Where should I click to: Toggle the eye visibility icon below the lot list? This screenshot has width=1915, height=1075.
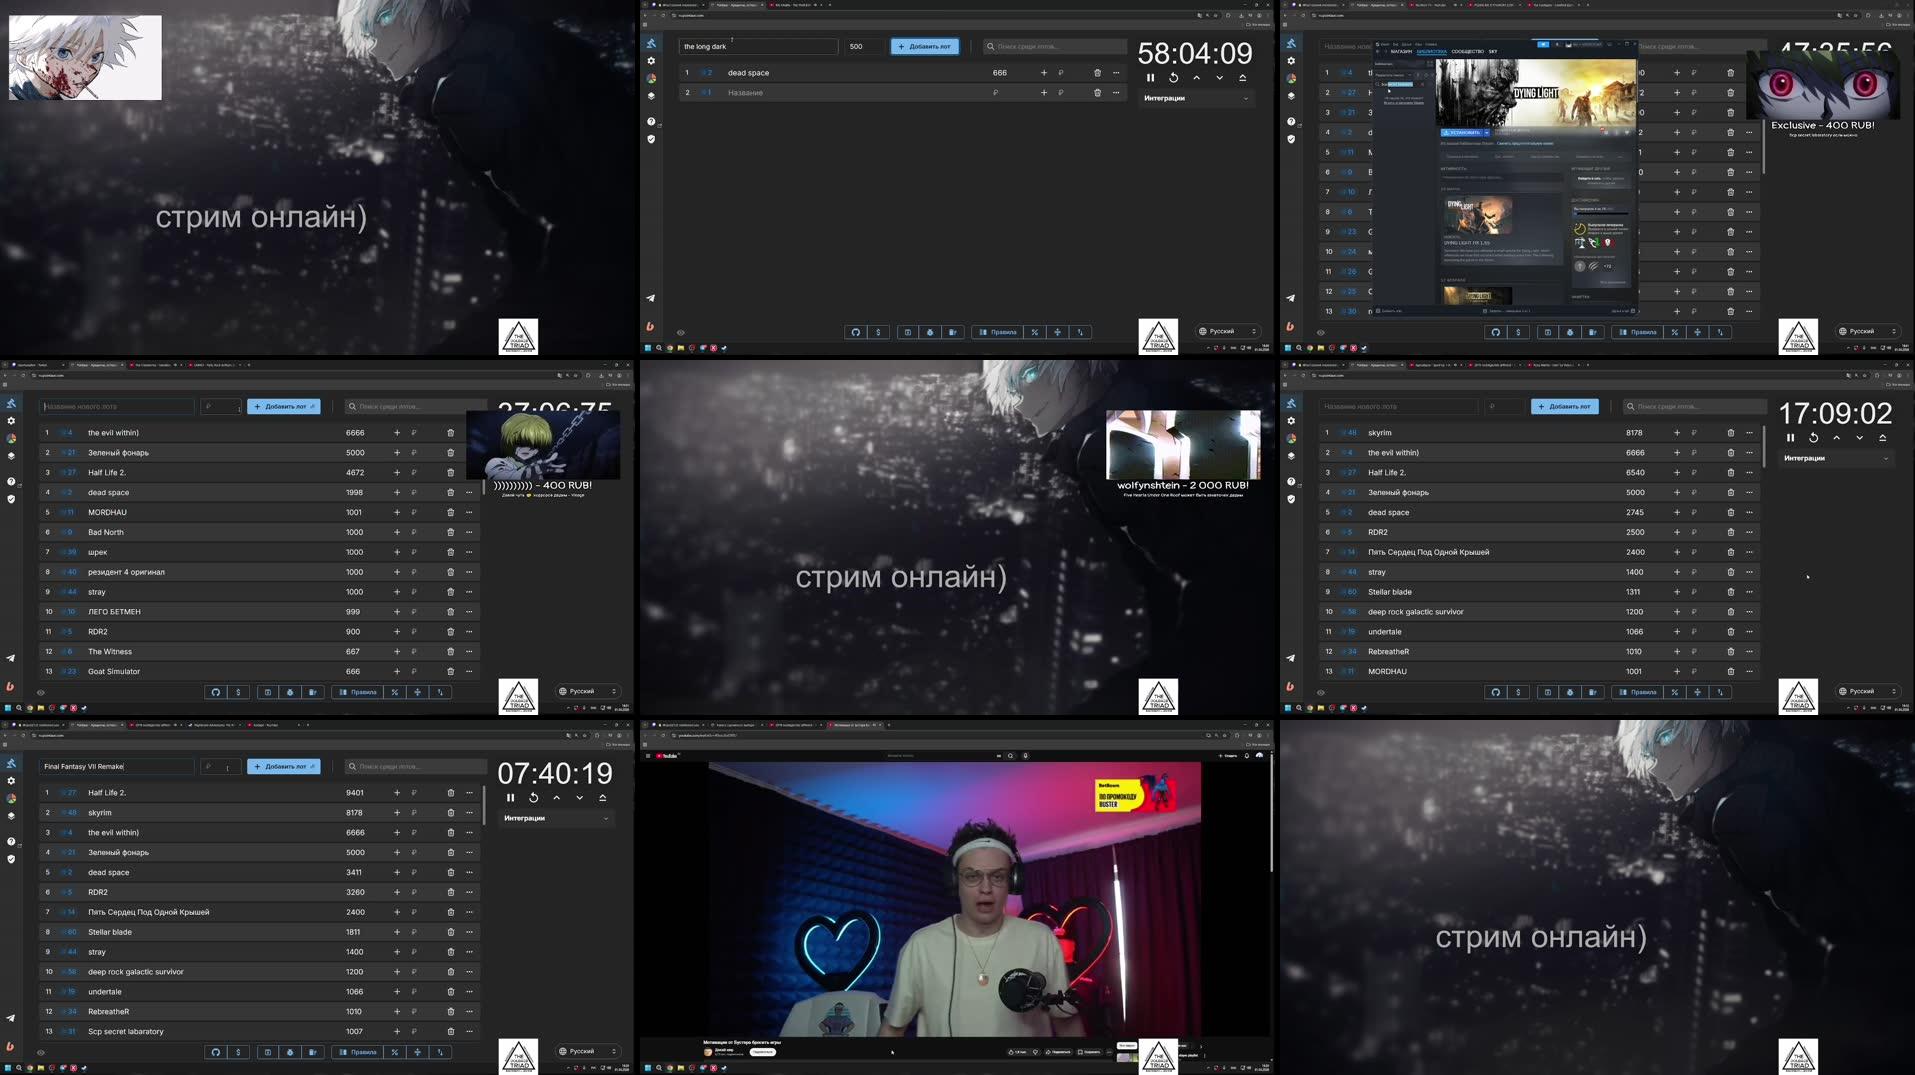point(679,332)
